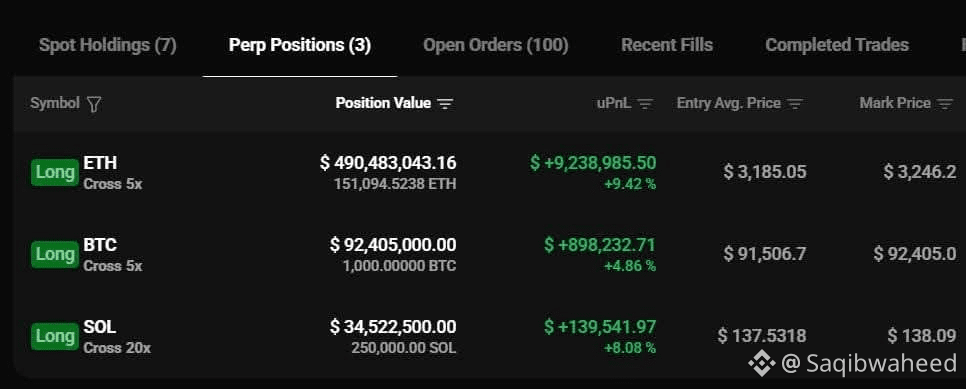This screenshot has height=389, width=966.
Task: Click the SOL symbol name
Action: [100, 327]
